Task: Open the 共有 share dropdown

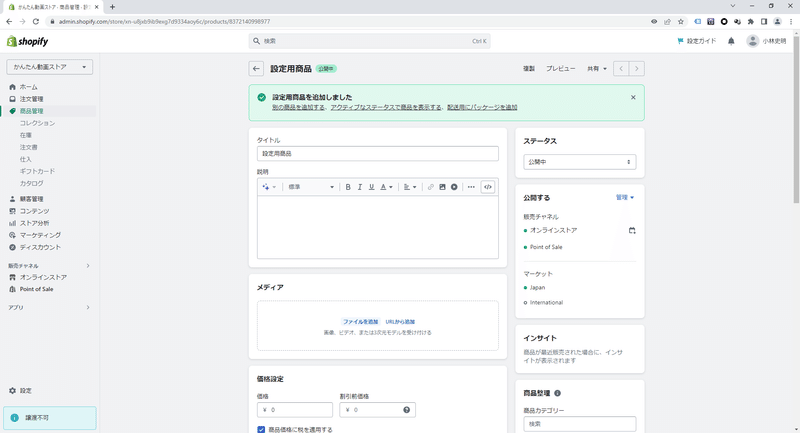Action: pos(596,69)
